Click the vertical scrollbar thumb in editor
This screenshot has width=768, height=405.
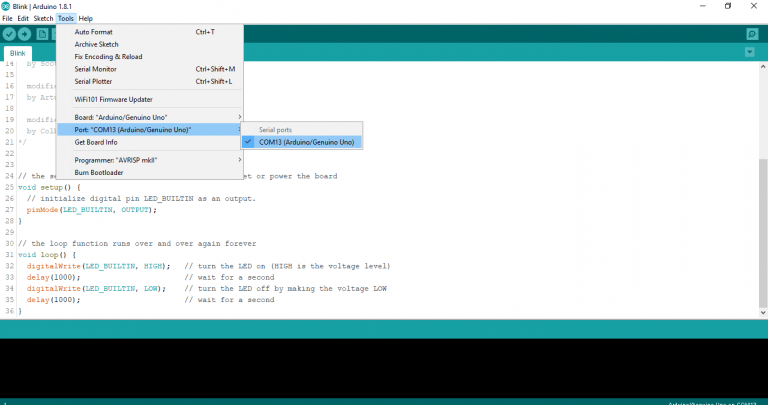coord(763,231)
